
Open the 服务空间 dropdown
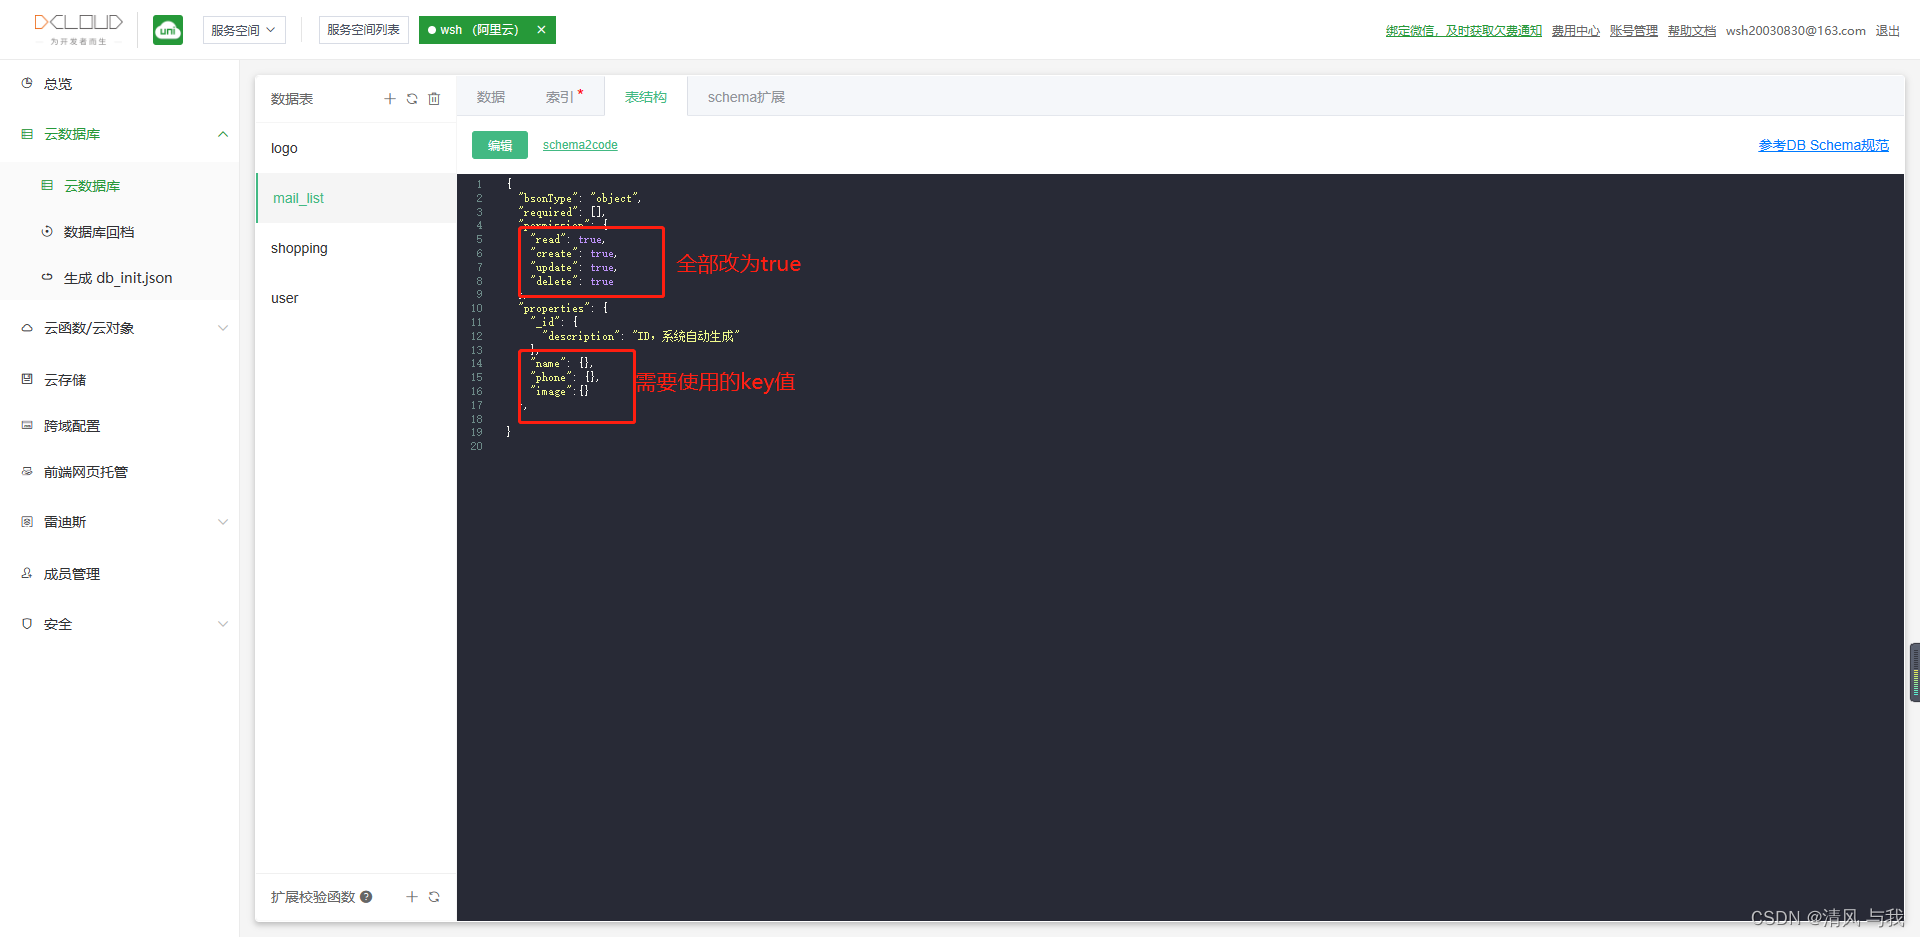coord(244,30)
